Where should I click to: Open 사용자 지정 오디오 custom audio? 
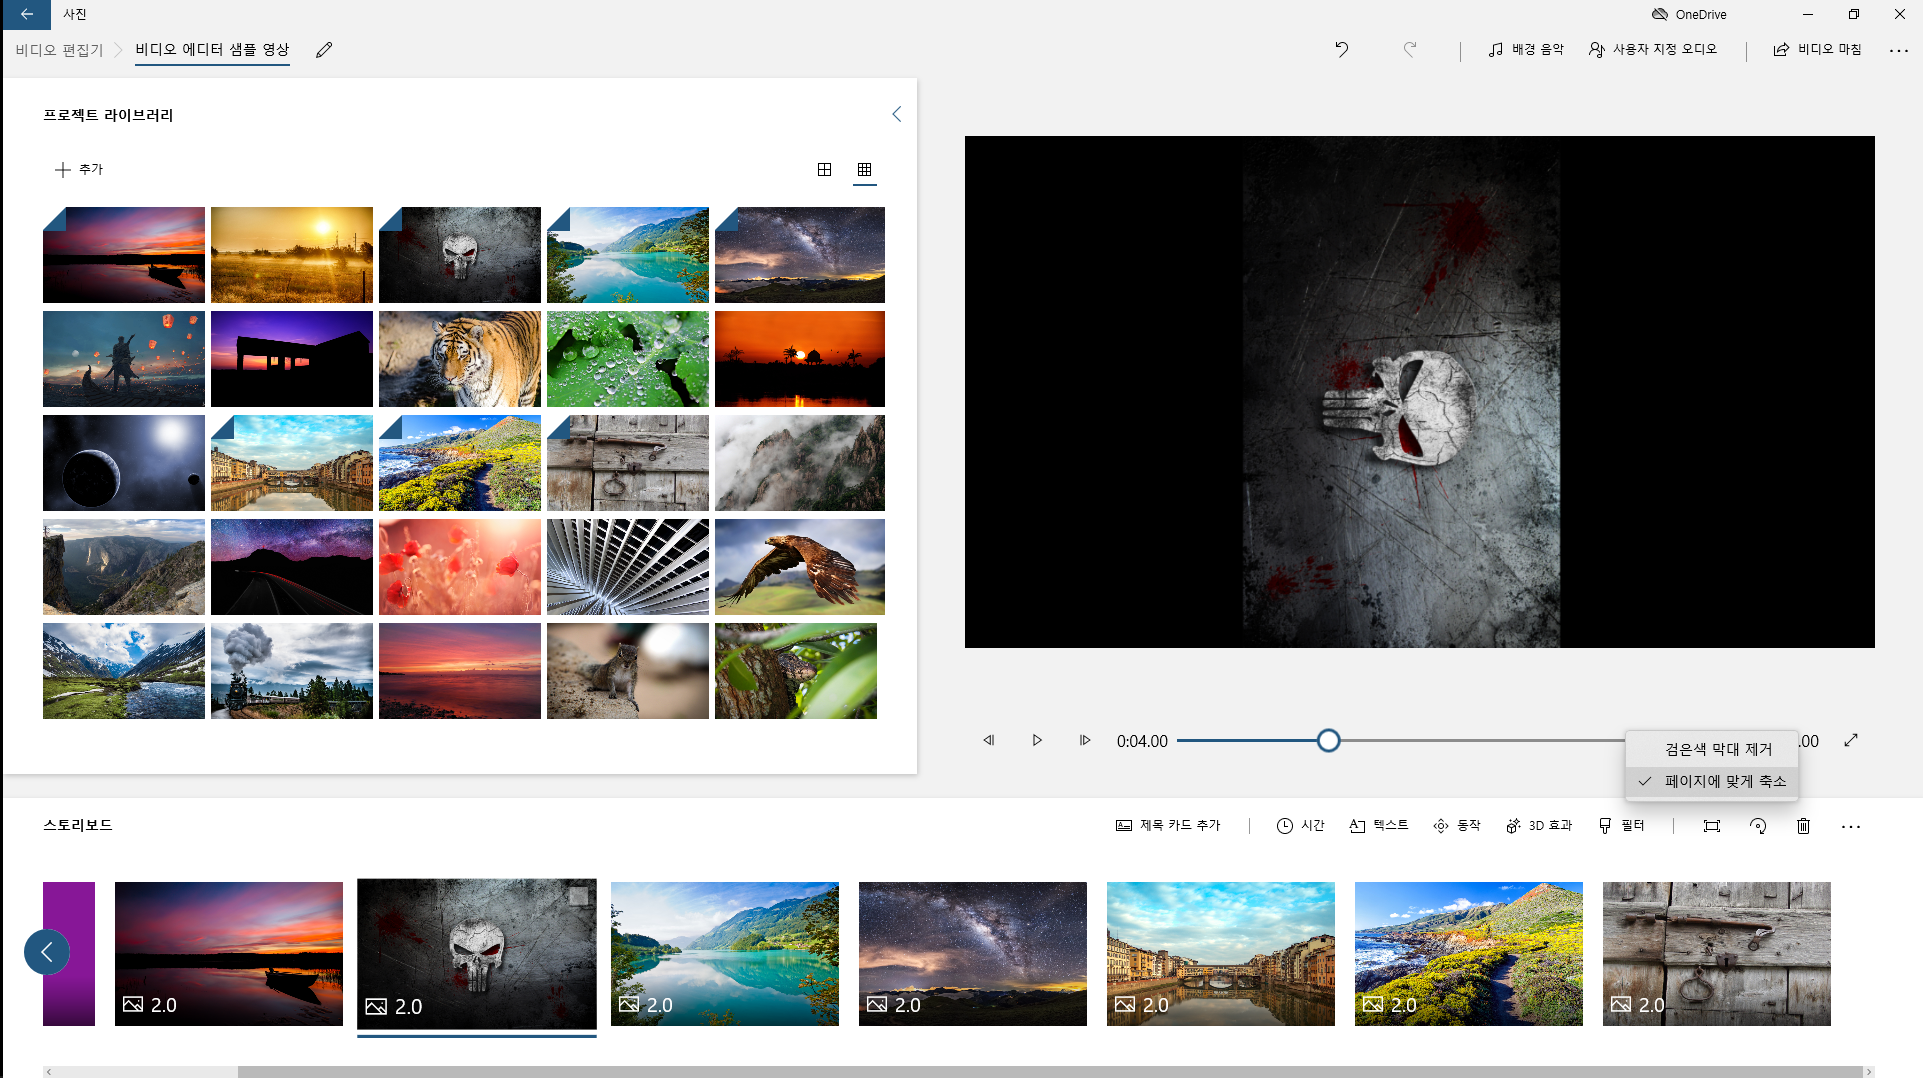1652,49
